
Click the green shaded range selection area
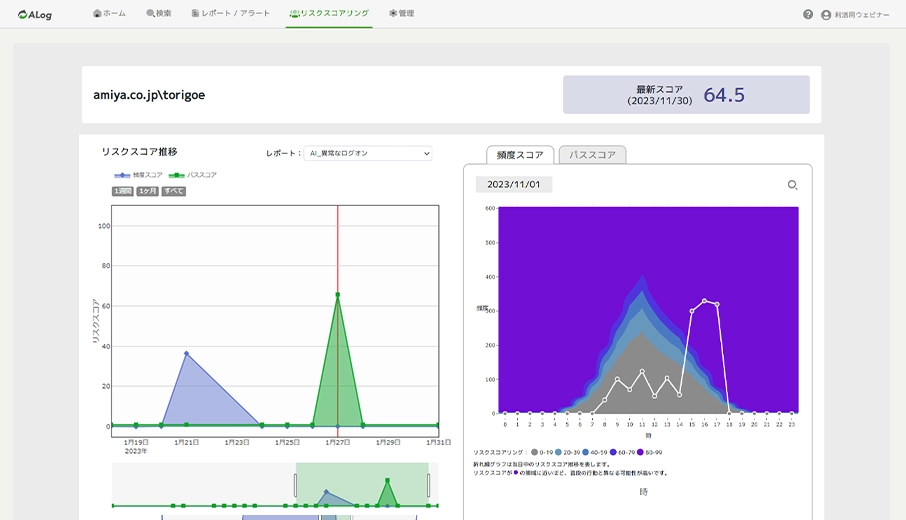coord(362,484)
